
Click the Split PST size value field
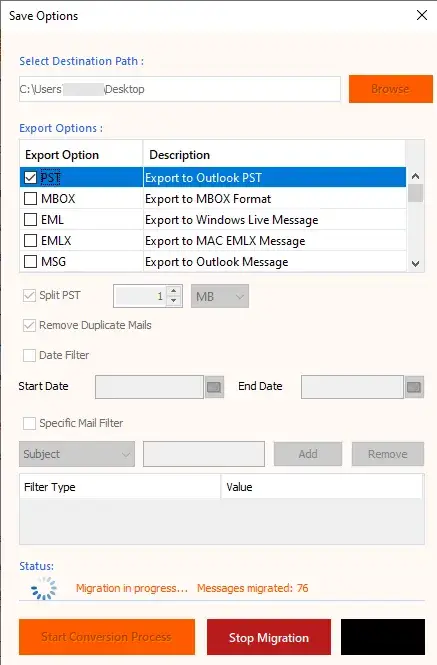(140, 296)
